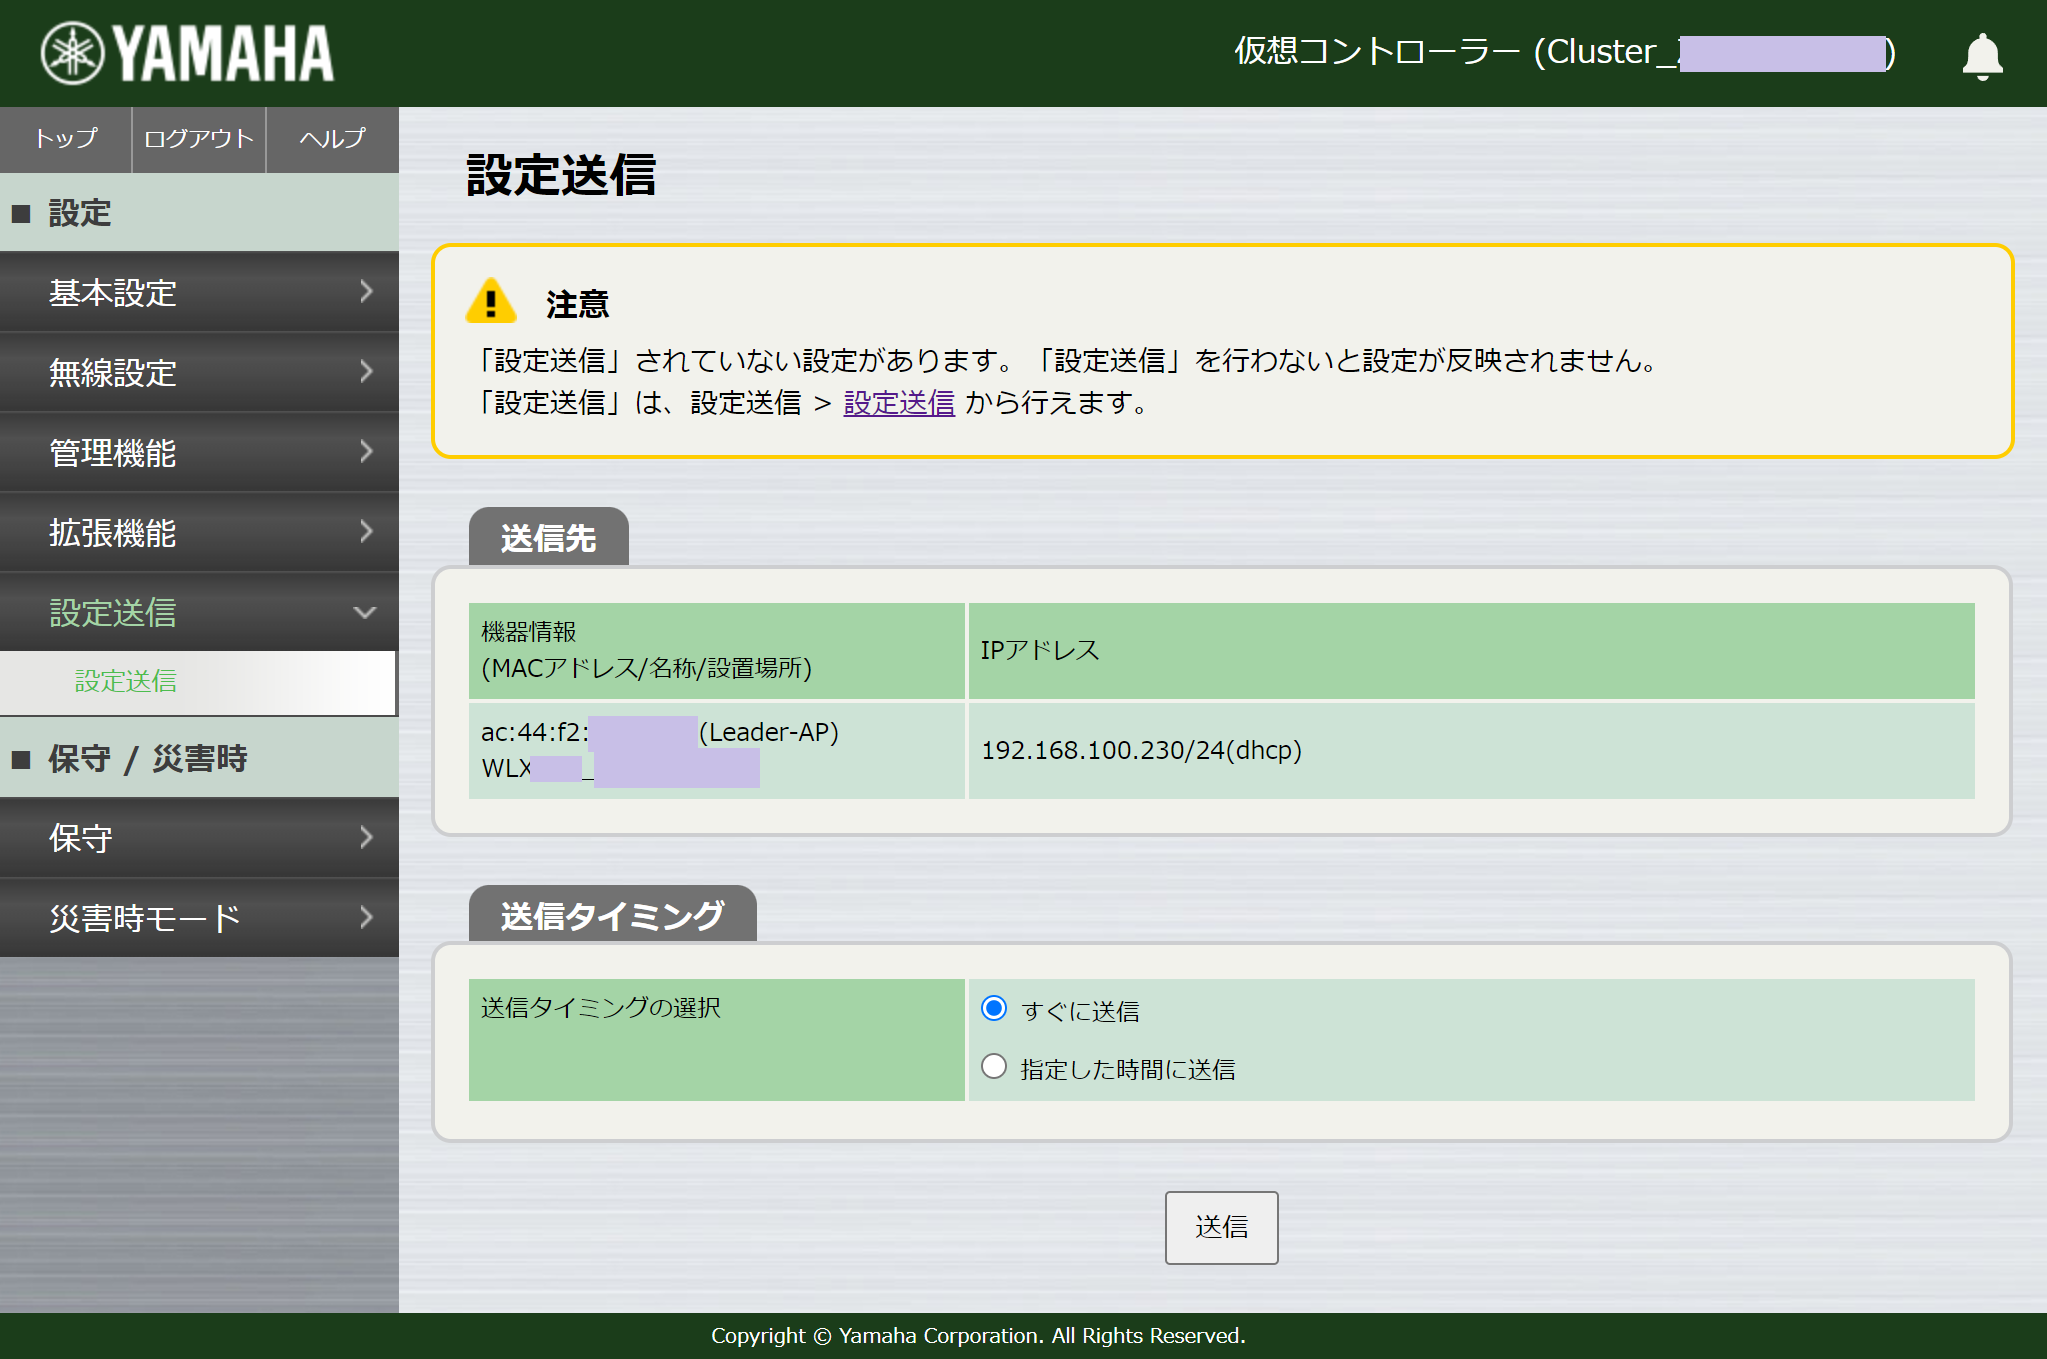
Task: Open the ヘルプ menu item
Action: (331, 140)
